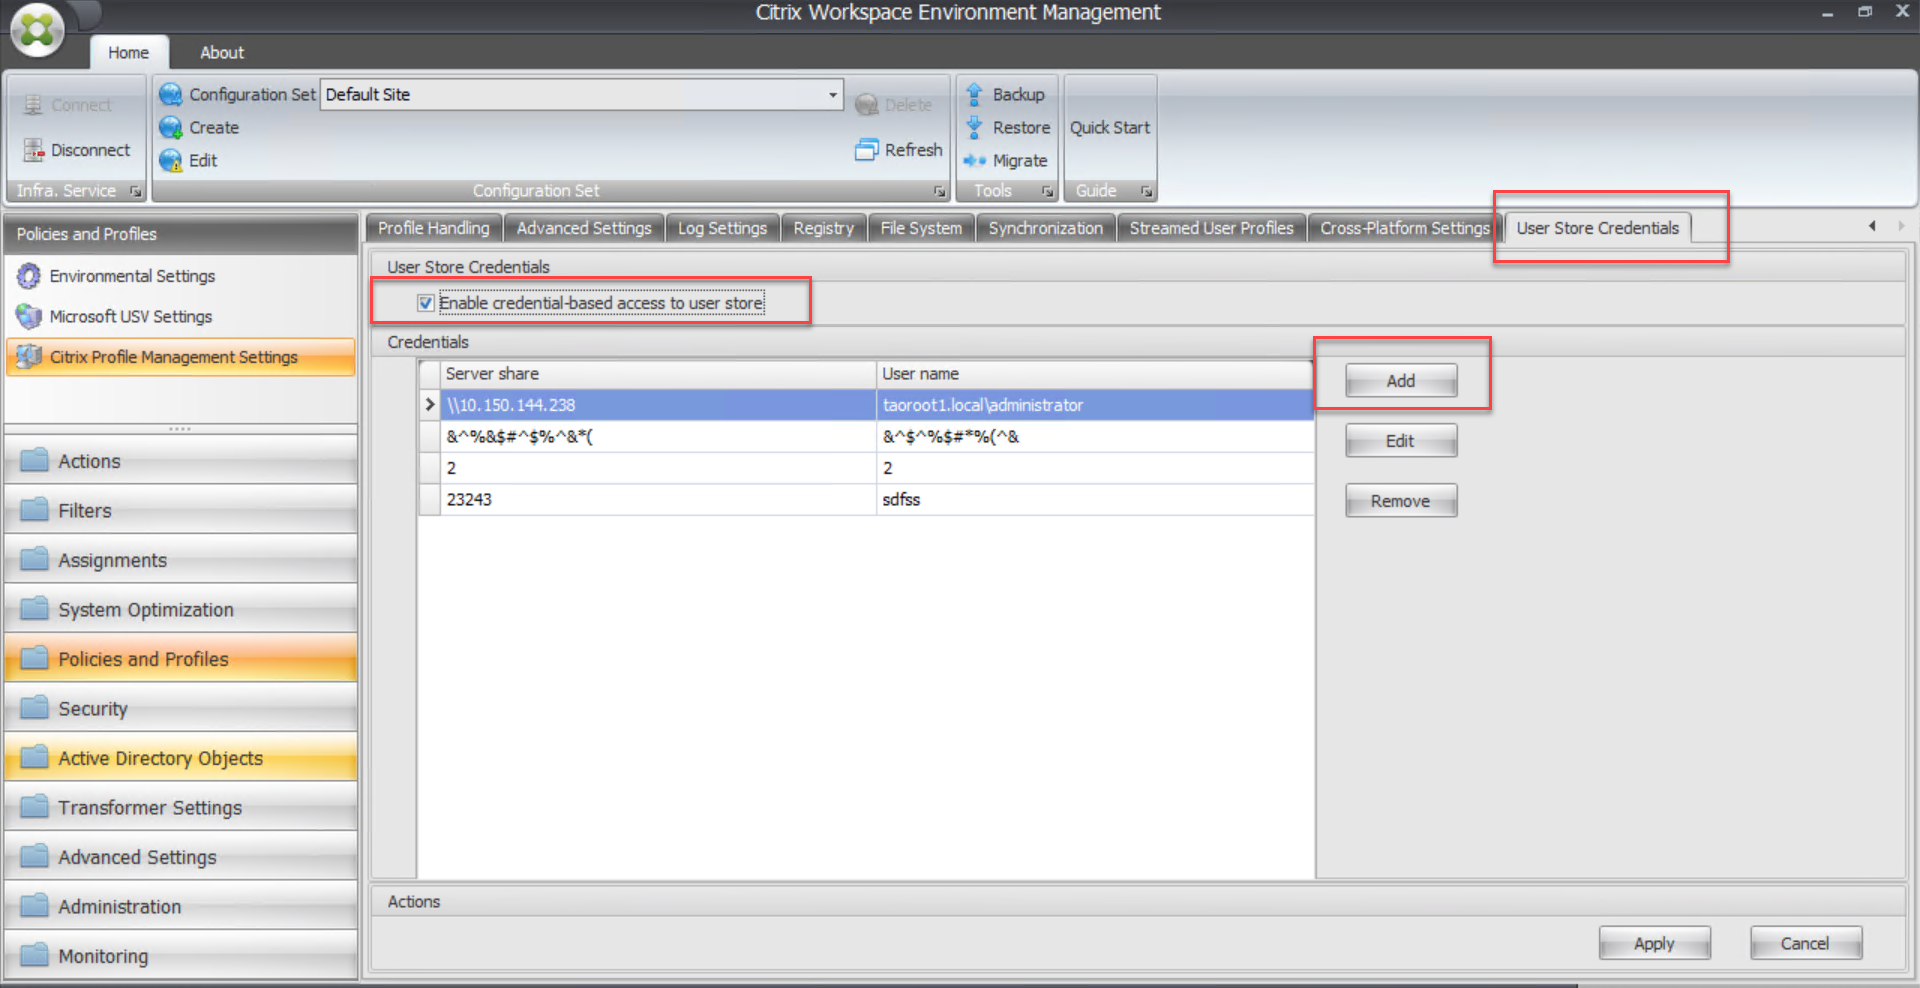Select the credential row for server share 23243
Viewport: 1920px width, 988px height.
point(650,499)
